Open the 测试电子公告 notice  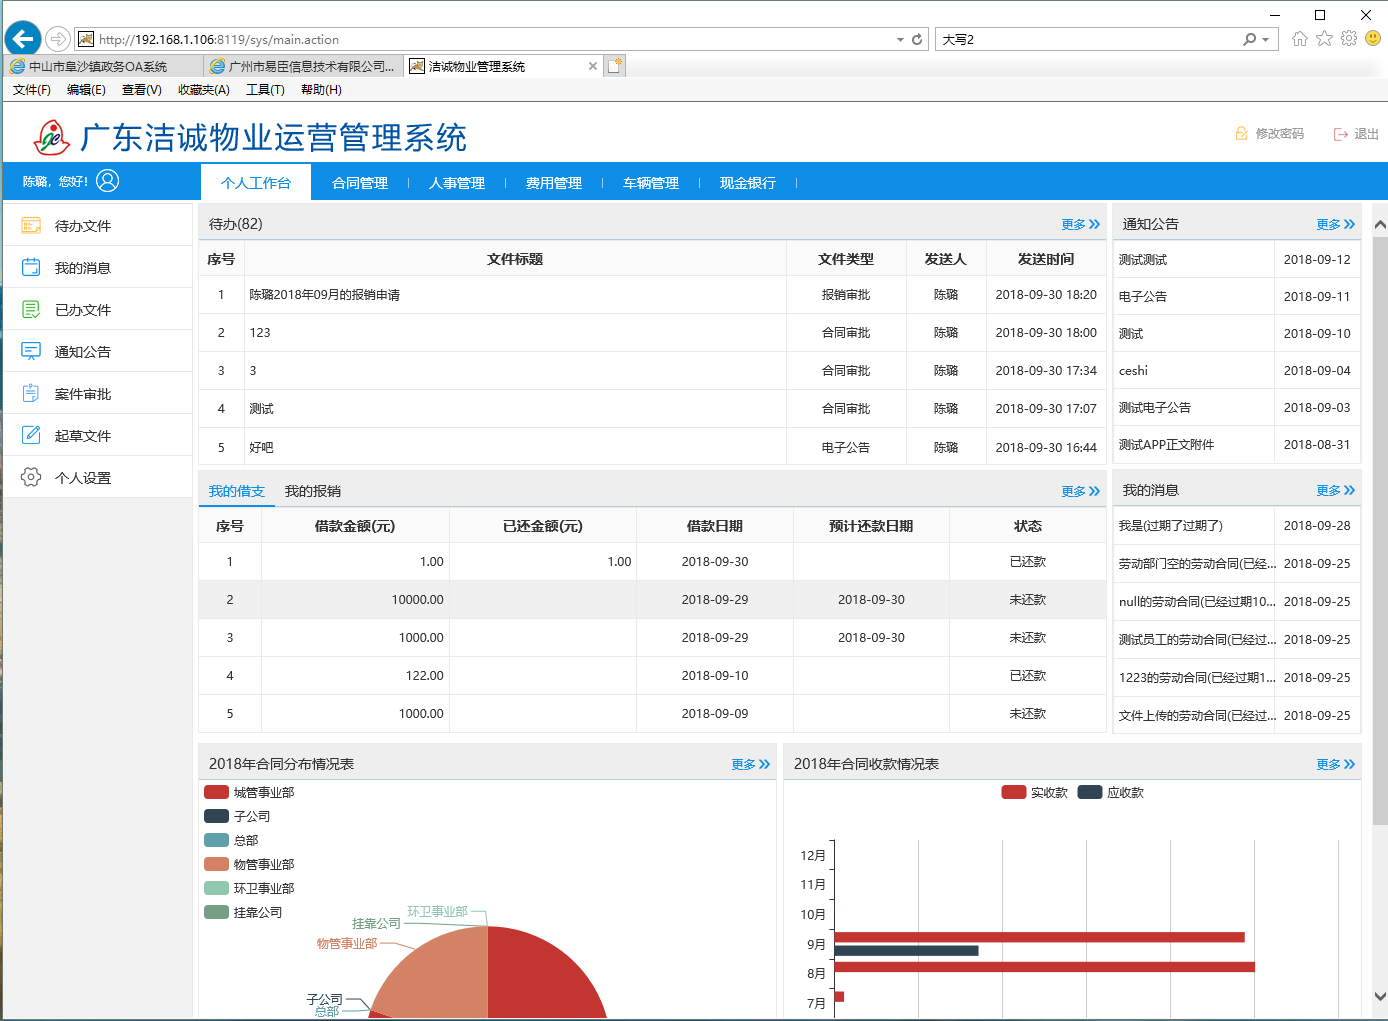1155,407
